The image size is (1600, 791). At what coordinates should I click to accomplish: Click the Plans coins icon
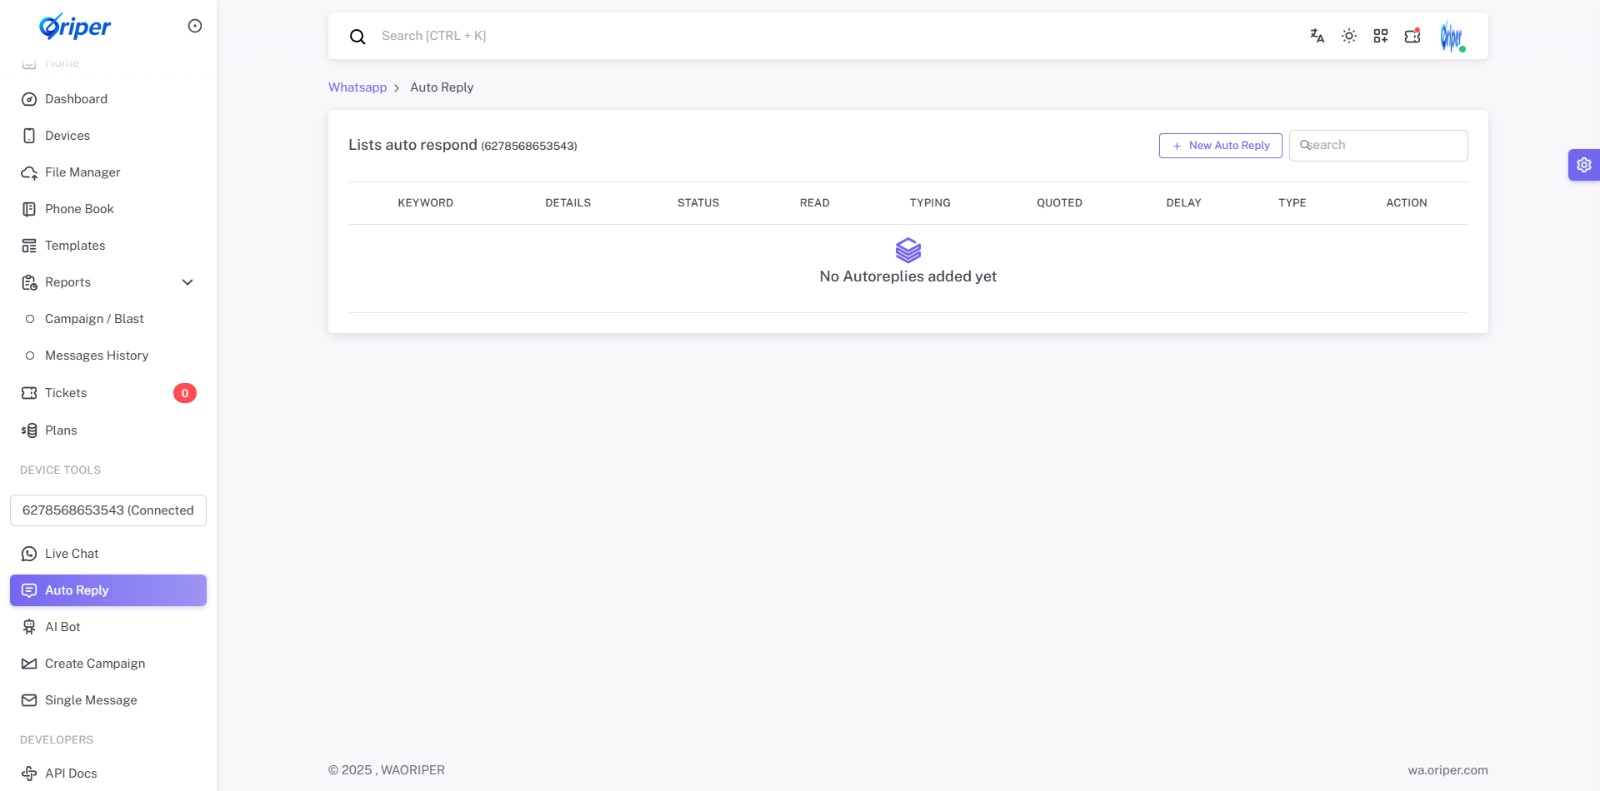coord(29,430)
